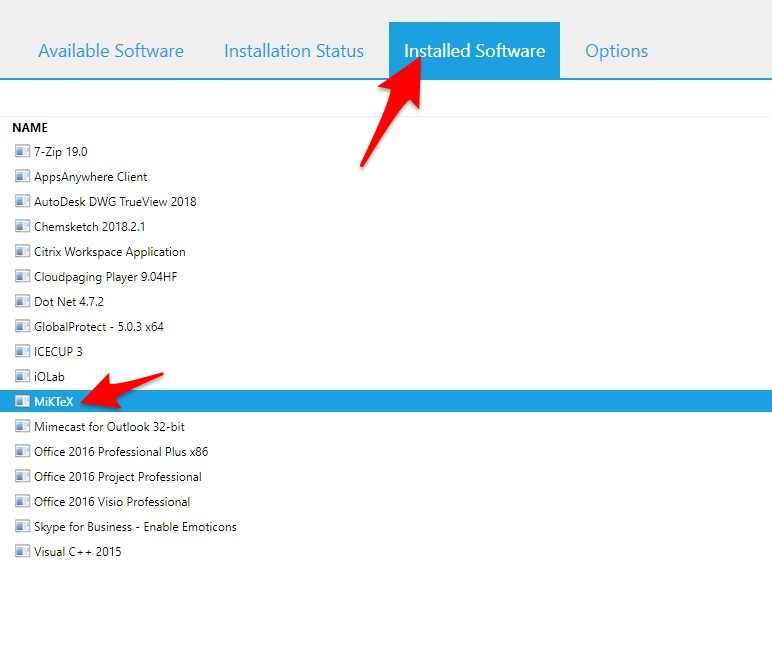The image size is (772, 647).
Task: Click the iOLab row icon
Action: [22, 376]
